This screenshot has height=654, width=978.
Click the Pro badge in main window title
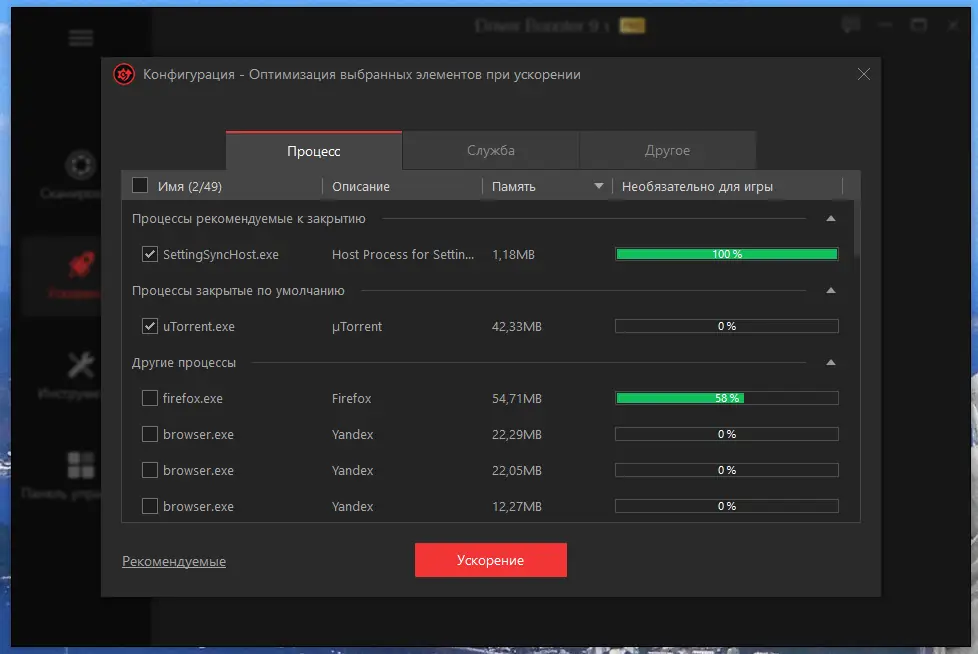click(x=632, y=26)
